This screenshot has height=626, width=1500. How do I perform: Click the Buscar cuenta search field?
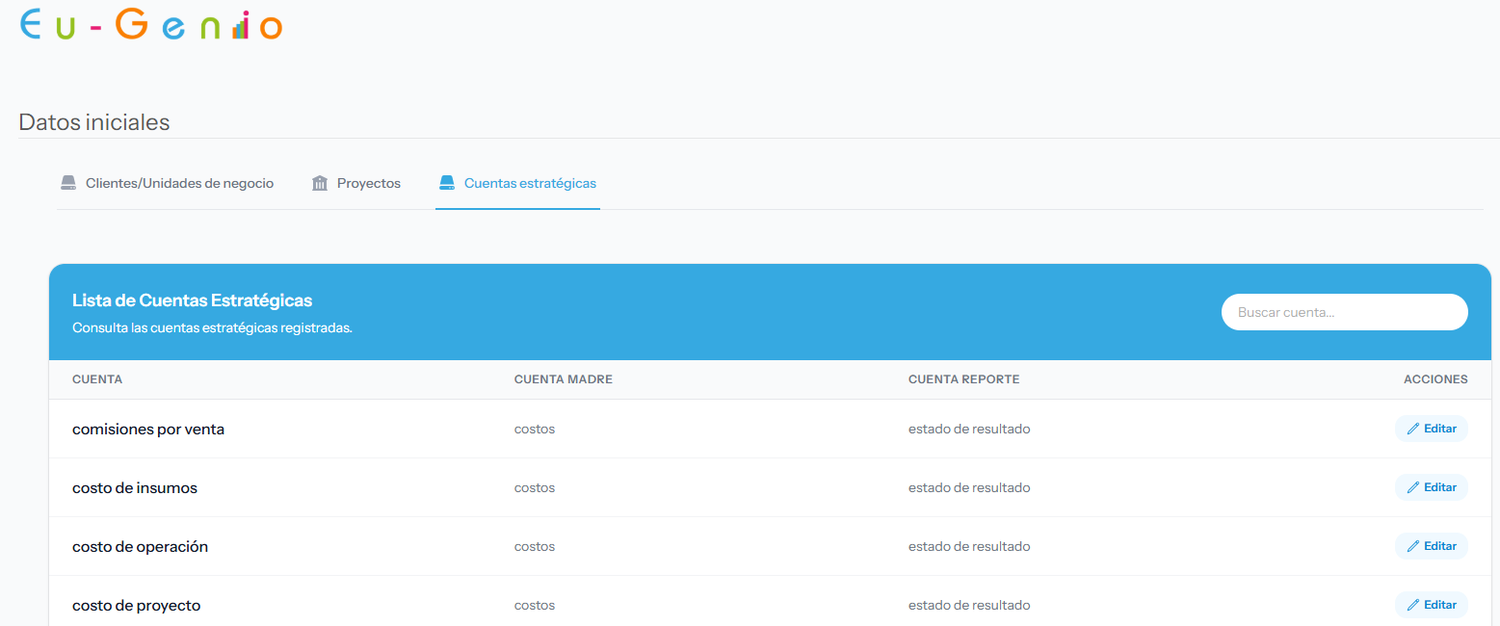[1344, 312]
